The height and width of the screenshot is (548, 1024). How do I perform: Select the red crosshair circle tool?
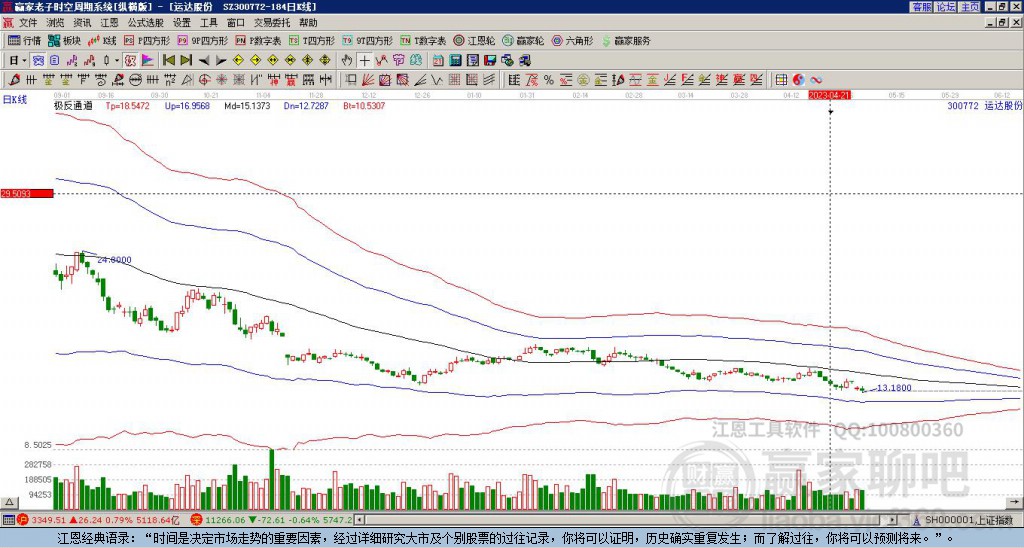coord(204,80)
